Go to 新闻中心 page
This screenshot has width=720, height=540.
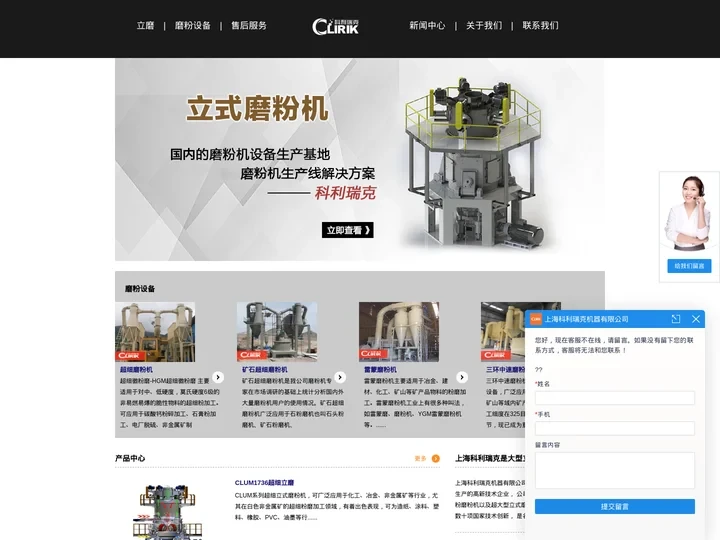click(x=427, y=26)
